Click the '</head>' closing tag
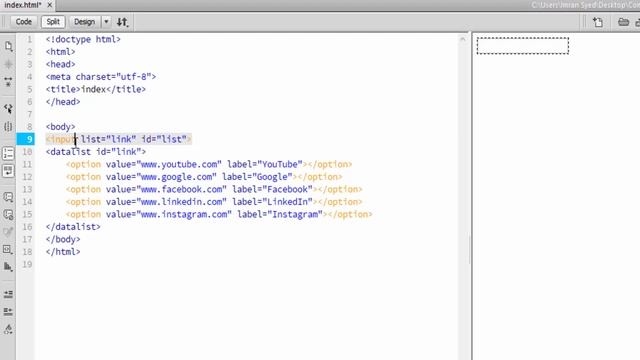The width and height of the screenshot is (640, 360). click(x=63, y=102)
